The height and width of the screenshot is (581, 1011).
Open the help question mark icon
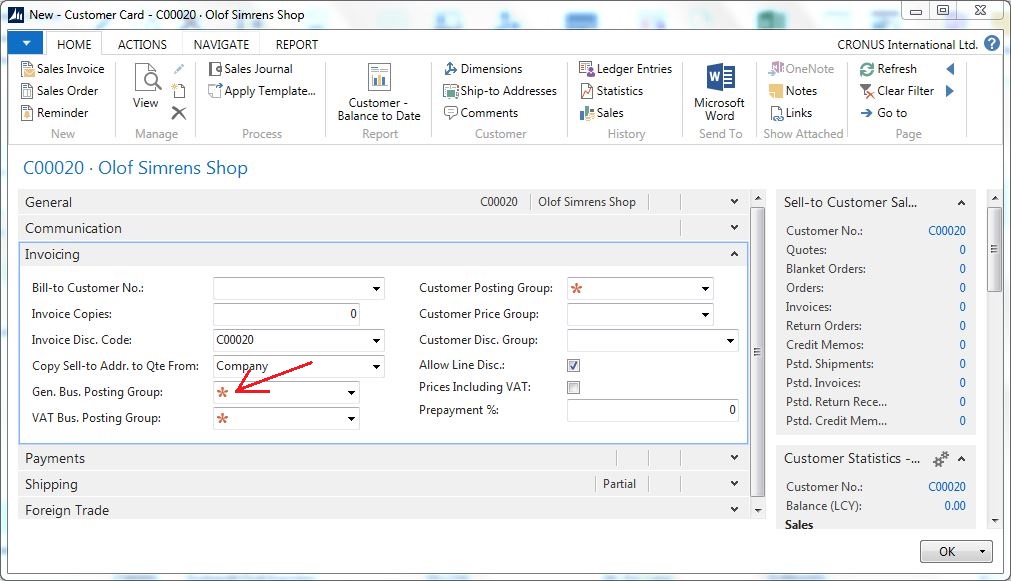992,43
